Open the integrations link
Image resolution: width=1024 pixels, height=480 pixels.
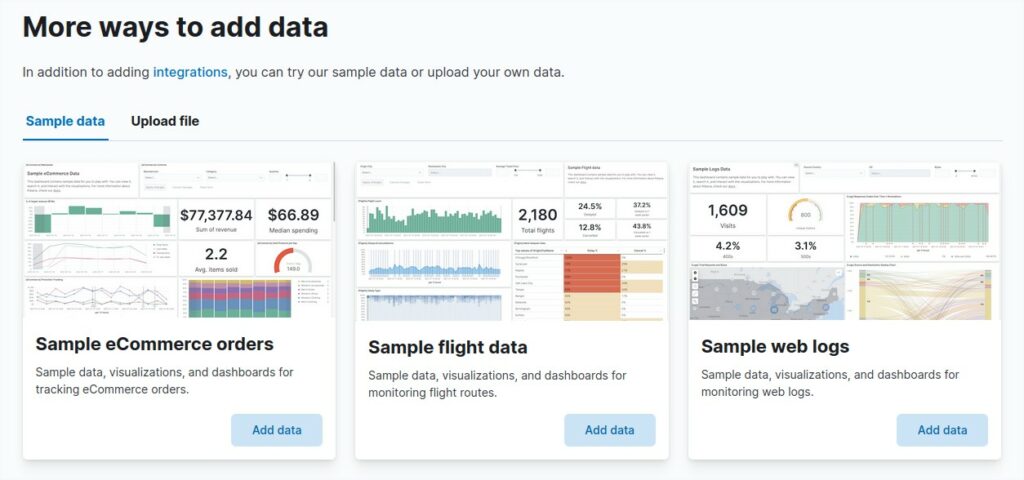coord(190,72)
